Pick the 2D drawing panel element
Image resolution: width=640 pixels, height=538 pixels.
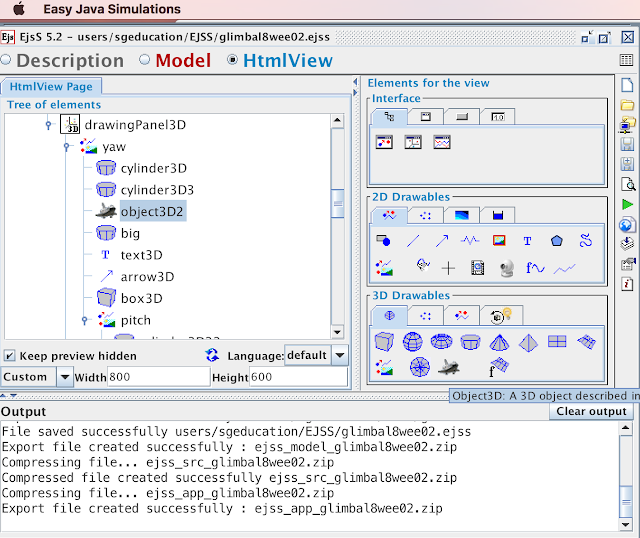click(384, 142)
